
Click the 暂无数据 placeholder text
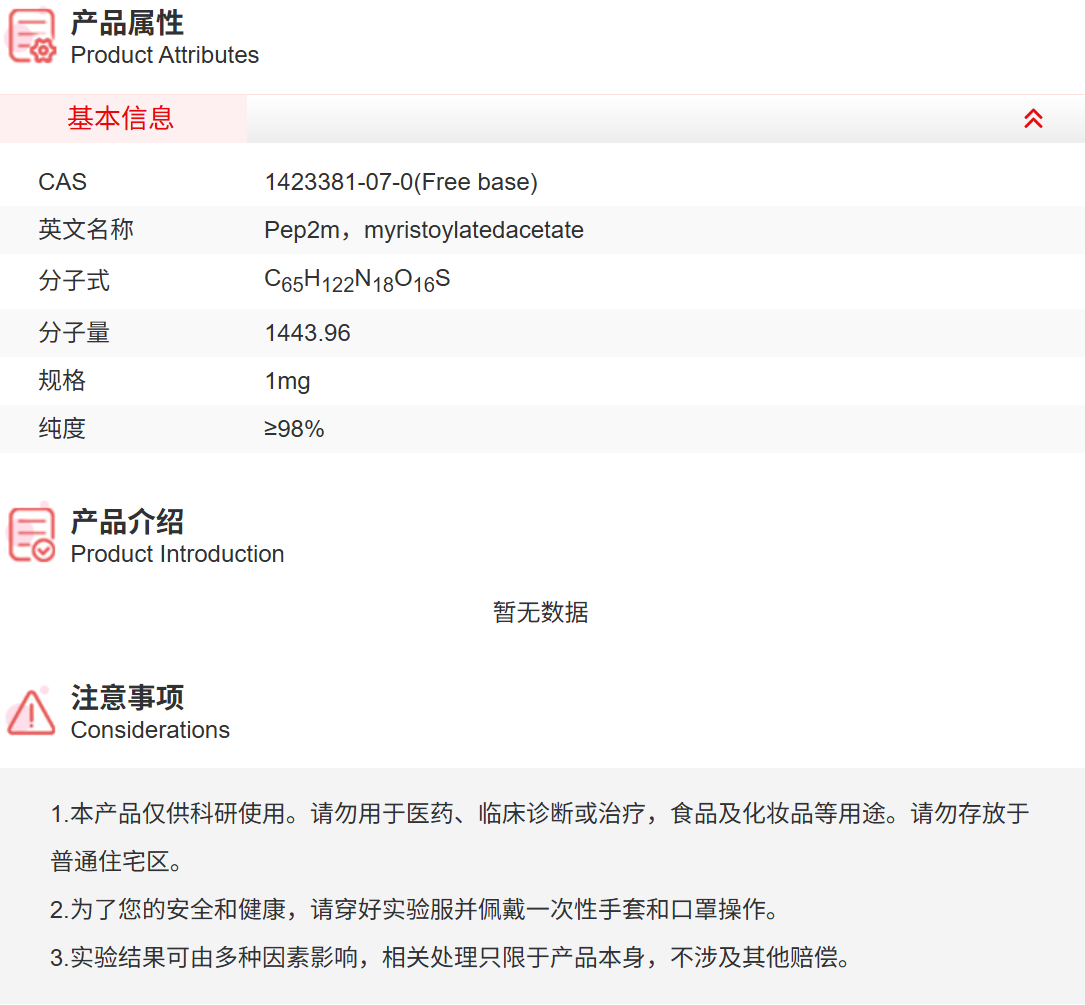point(541,612)
